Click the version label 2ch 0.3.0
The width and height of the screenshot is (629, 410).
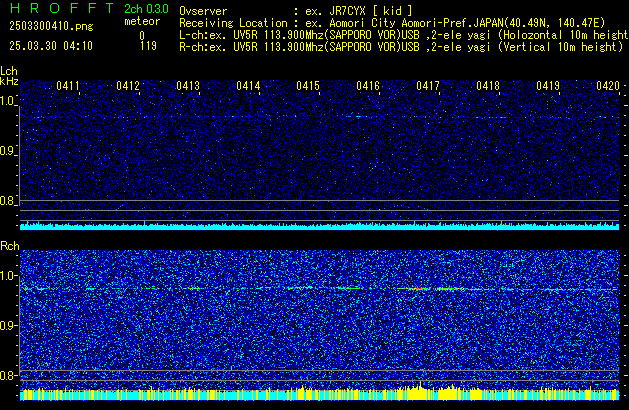click(146, 9)
